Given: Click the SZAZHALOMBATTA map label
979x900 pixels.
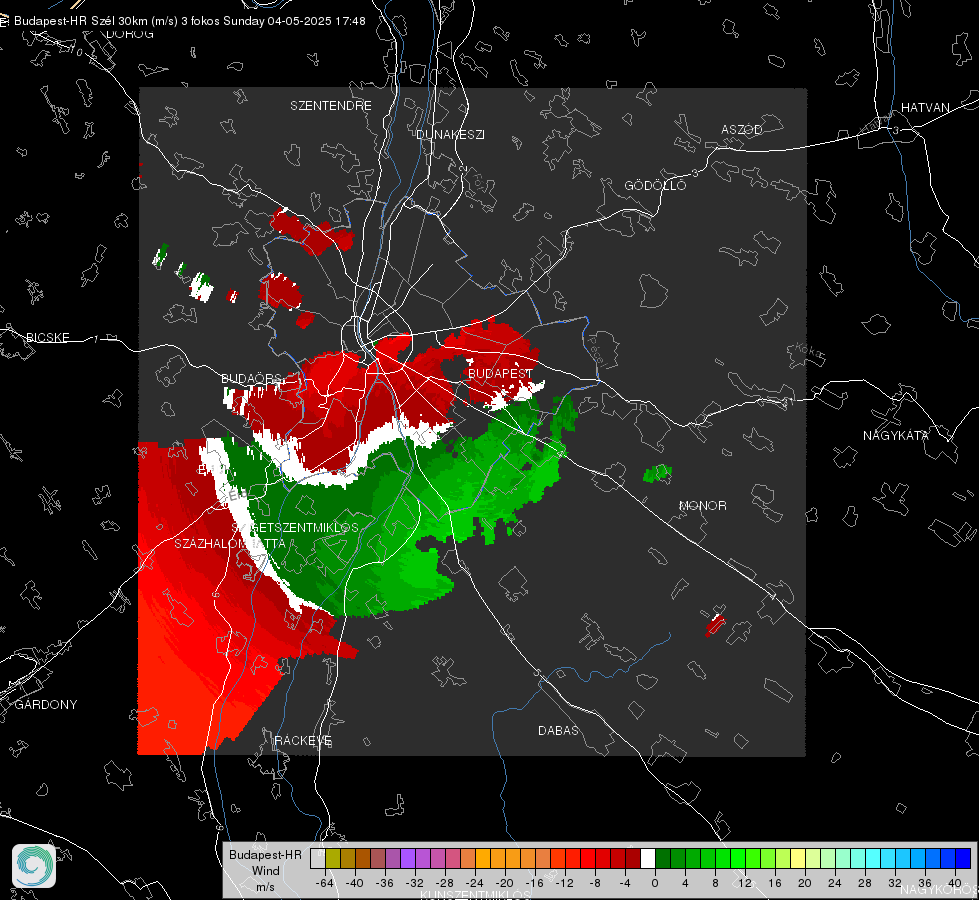Looking at the screenshot, I should [x=230, y=543].
